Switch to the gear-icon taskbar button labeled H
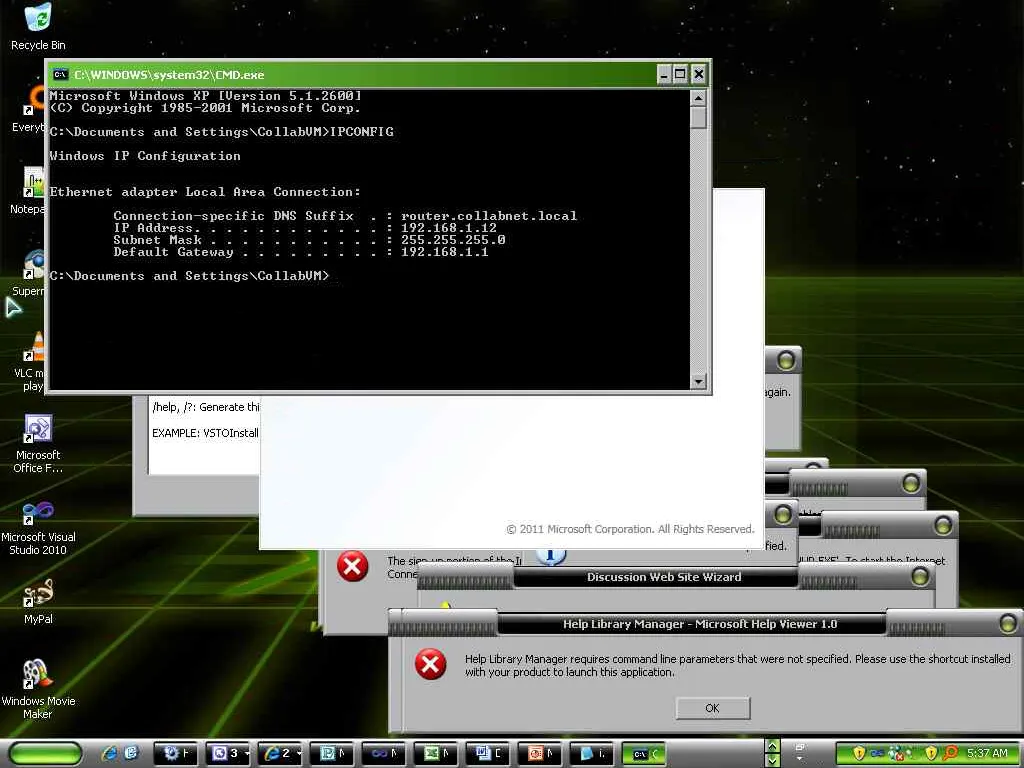This screenshot has width=1024, height=768. (176, 754)
